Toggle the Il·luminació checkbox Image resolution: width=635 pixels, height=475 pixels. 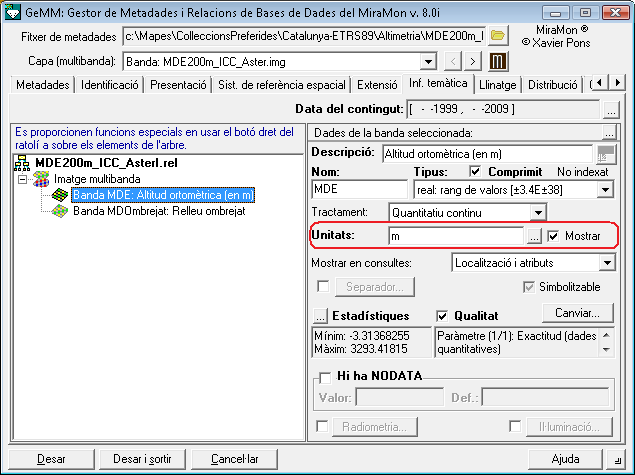tap(515, 426)
